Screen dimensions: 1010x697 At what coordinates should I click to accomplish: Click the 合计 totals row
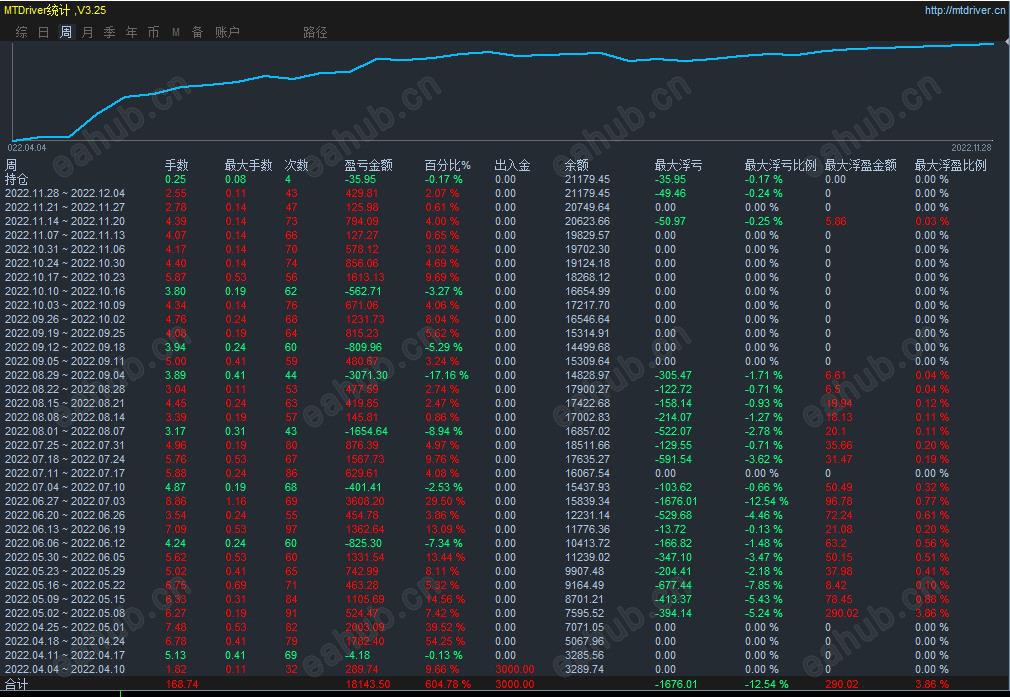pyautogui.click(x=505, y=684)
